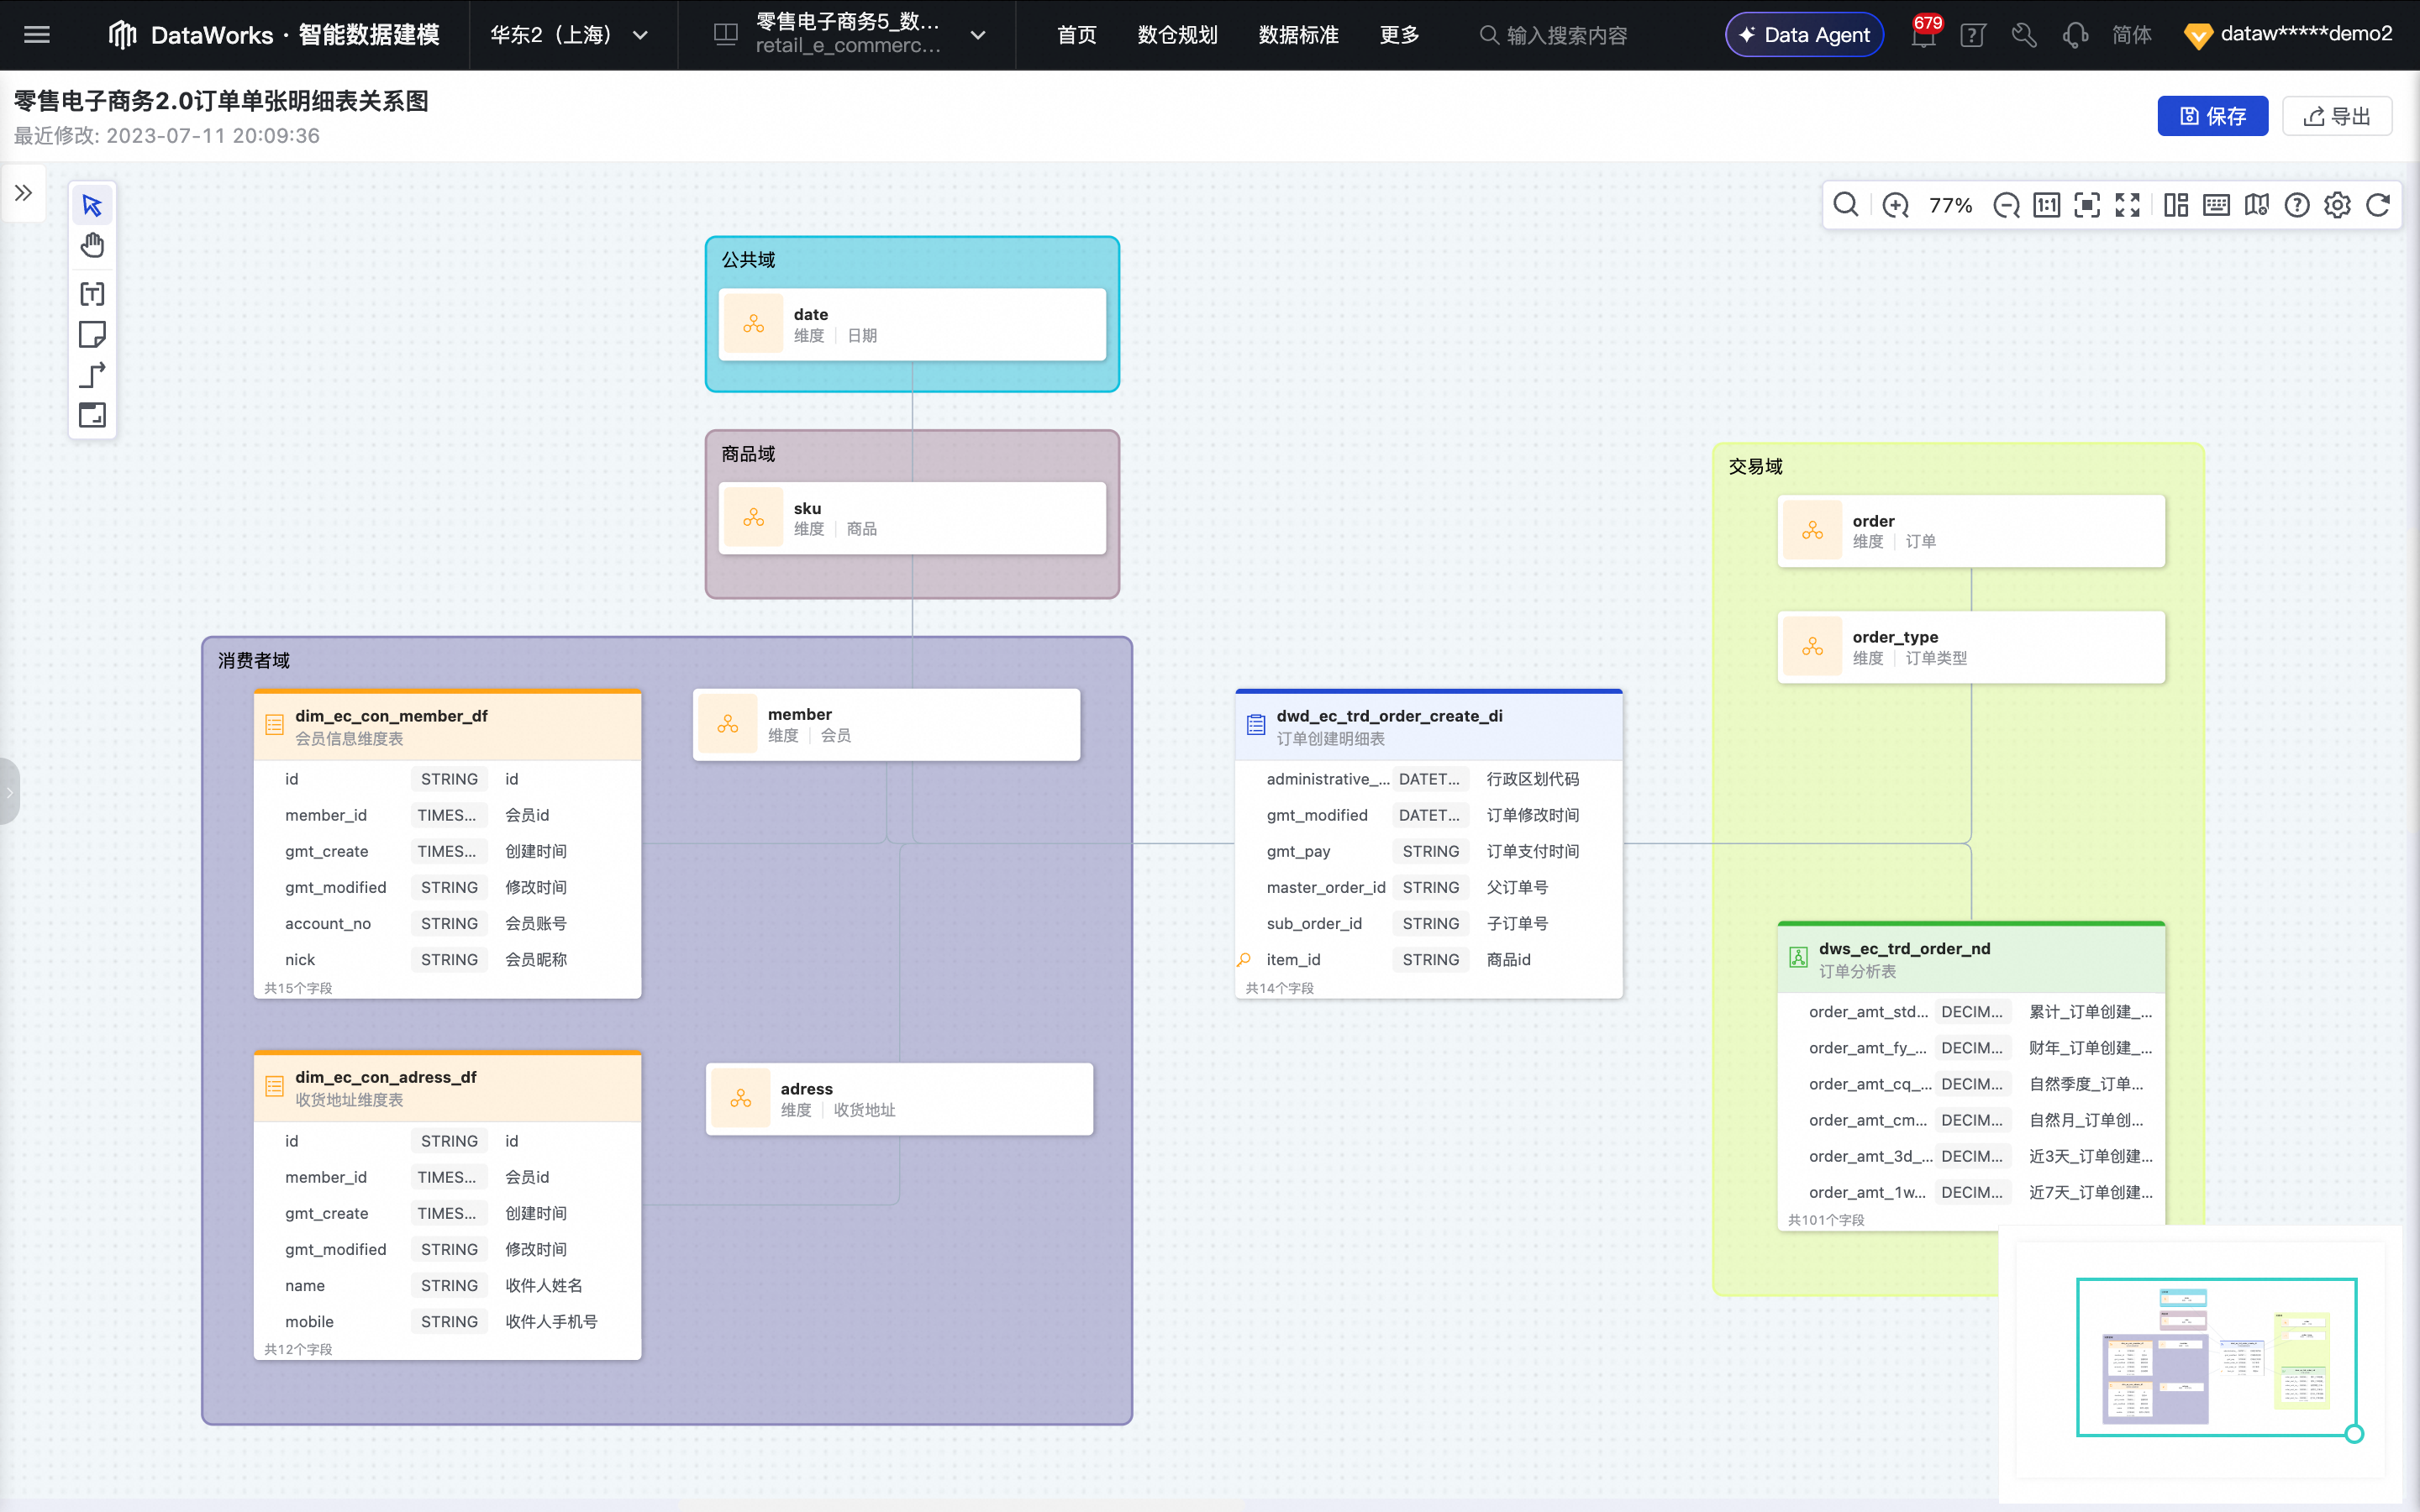Switch language via 简体
The width and height of the screenshot is (2420, 1512).
[2131, 35]
